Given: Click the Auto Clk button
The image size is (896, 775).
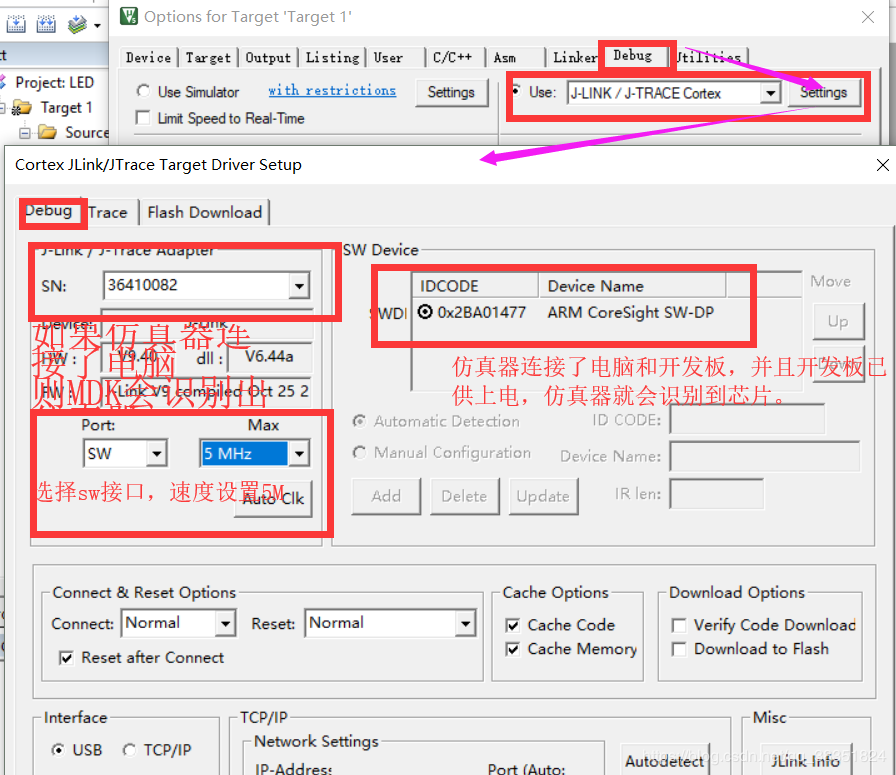Looking at the screenshot, I should coord(274,499).
